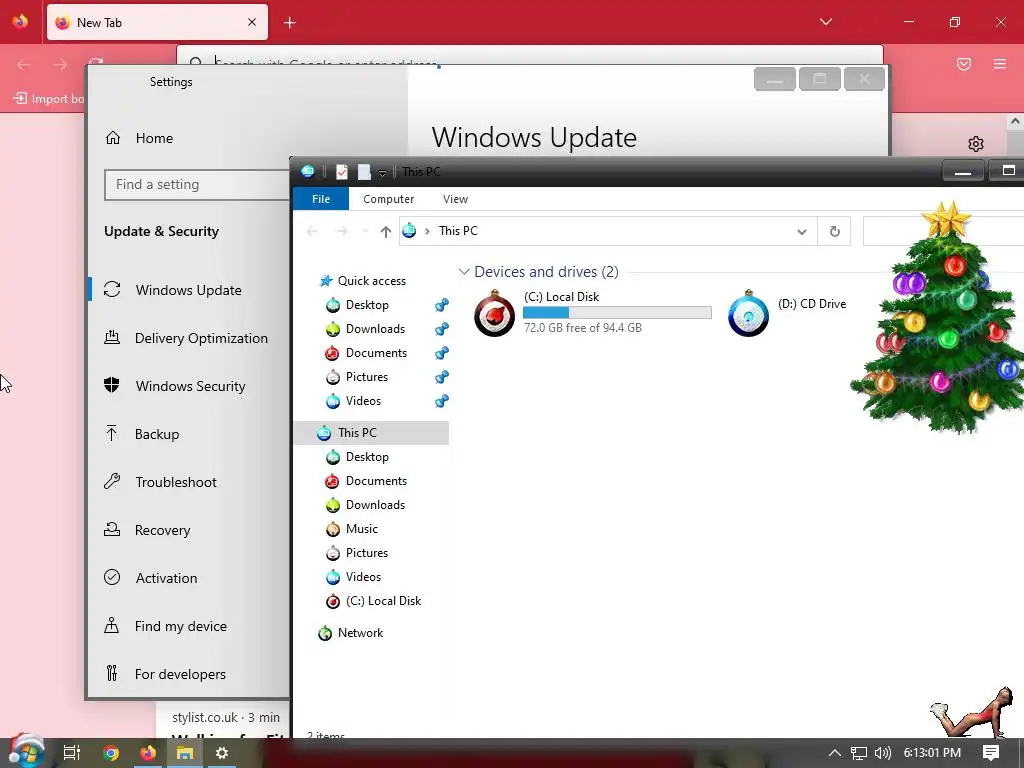The width and height of the screenshot is (1024, 768).
Task: Show hidden tray icons chevron
Action: point(834,753)
